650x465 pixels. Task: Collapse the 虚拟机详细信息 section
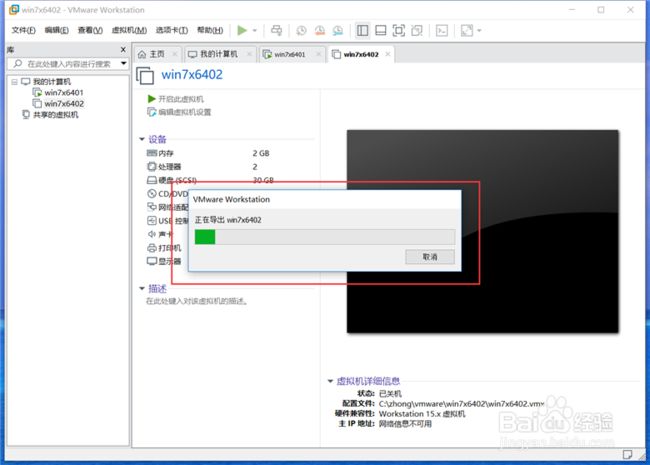[x=330, y=381]
